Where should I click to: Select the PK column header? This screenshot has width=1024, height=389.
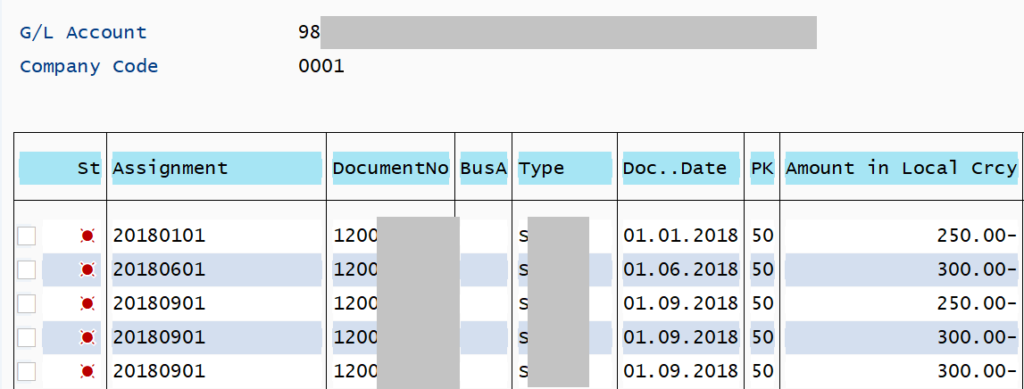(762, 168)
